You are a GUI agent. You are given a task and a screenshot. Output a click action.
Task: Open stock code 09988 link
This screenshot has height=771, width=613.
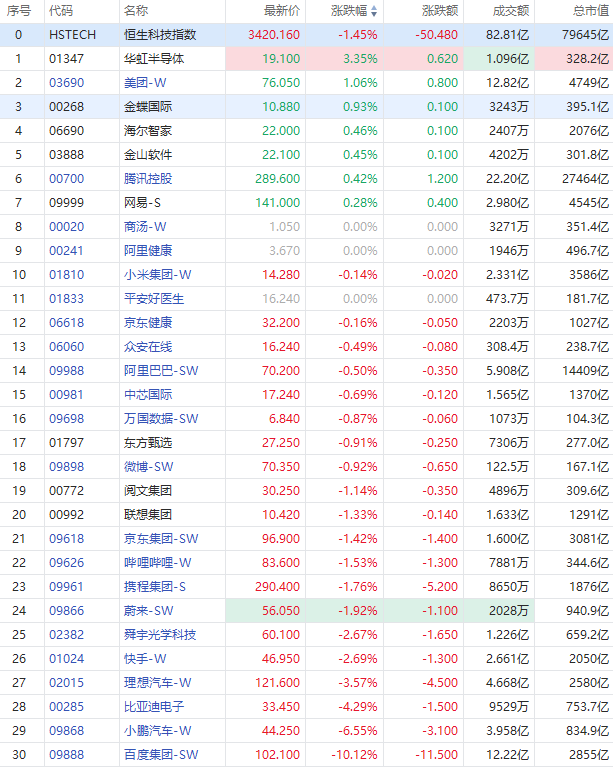[66, 371]
